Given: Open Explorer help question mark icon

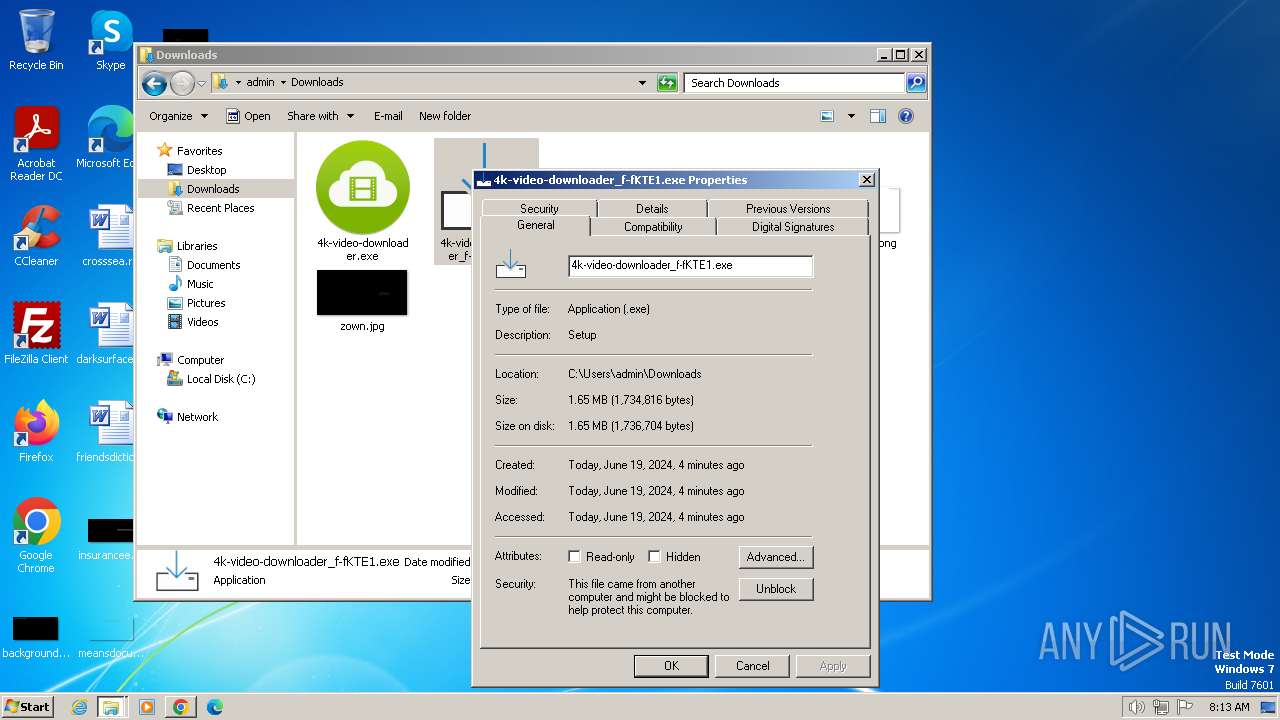Looking at the screenshot, I should 906,116.
